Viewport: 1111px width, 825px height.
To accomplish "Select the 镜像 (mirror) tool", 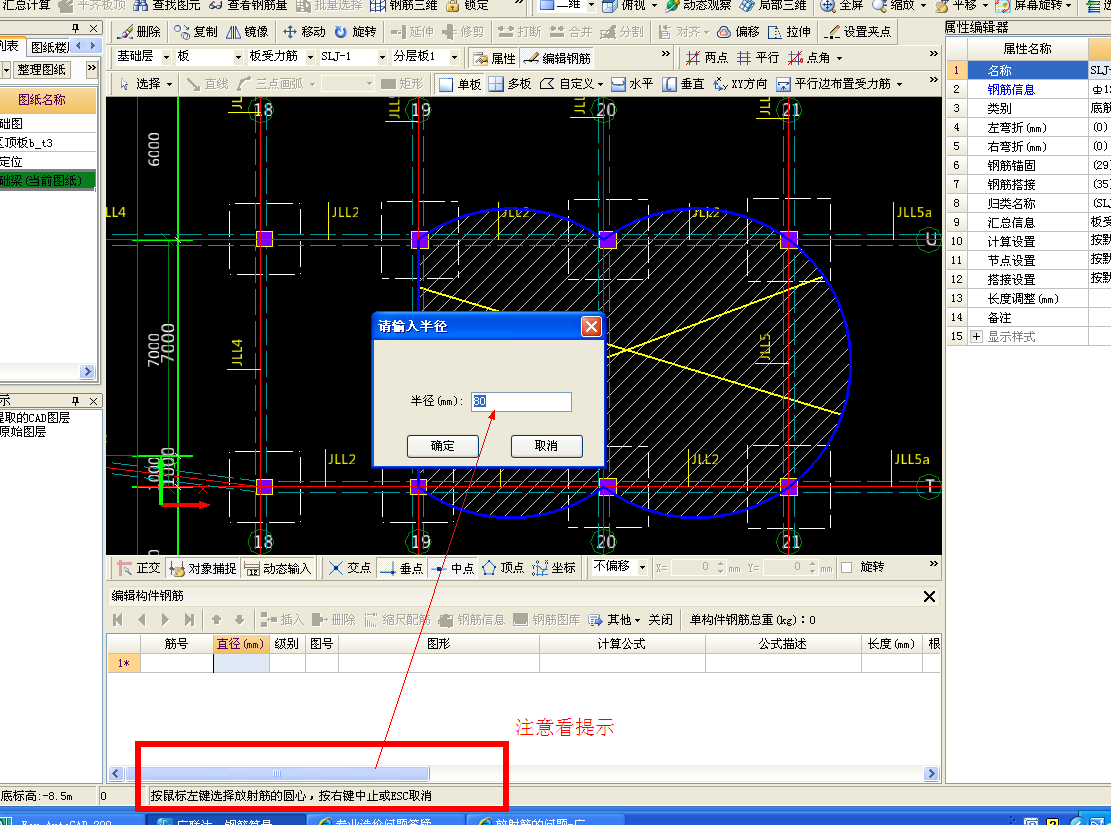I will 247,32.
